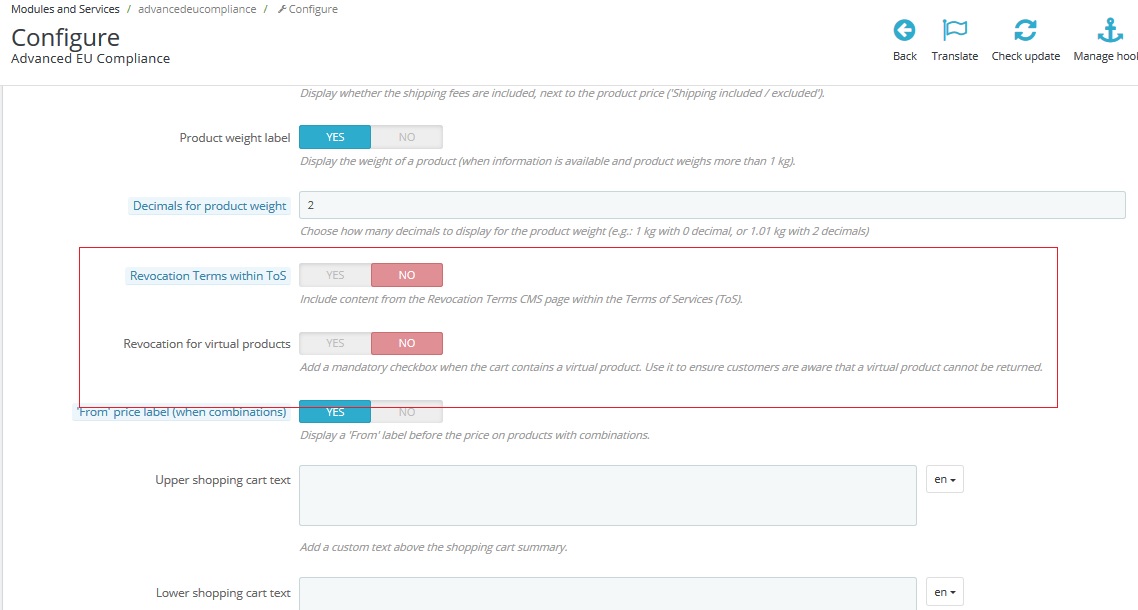The image size is (1138, 610).
Task: Go back using the Back arrow icon
Action: (904, 30)
